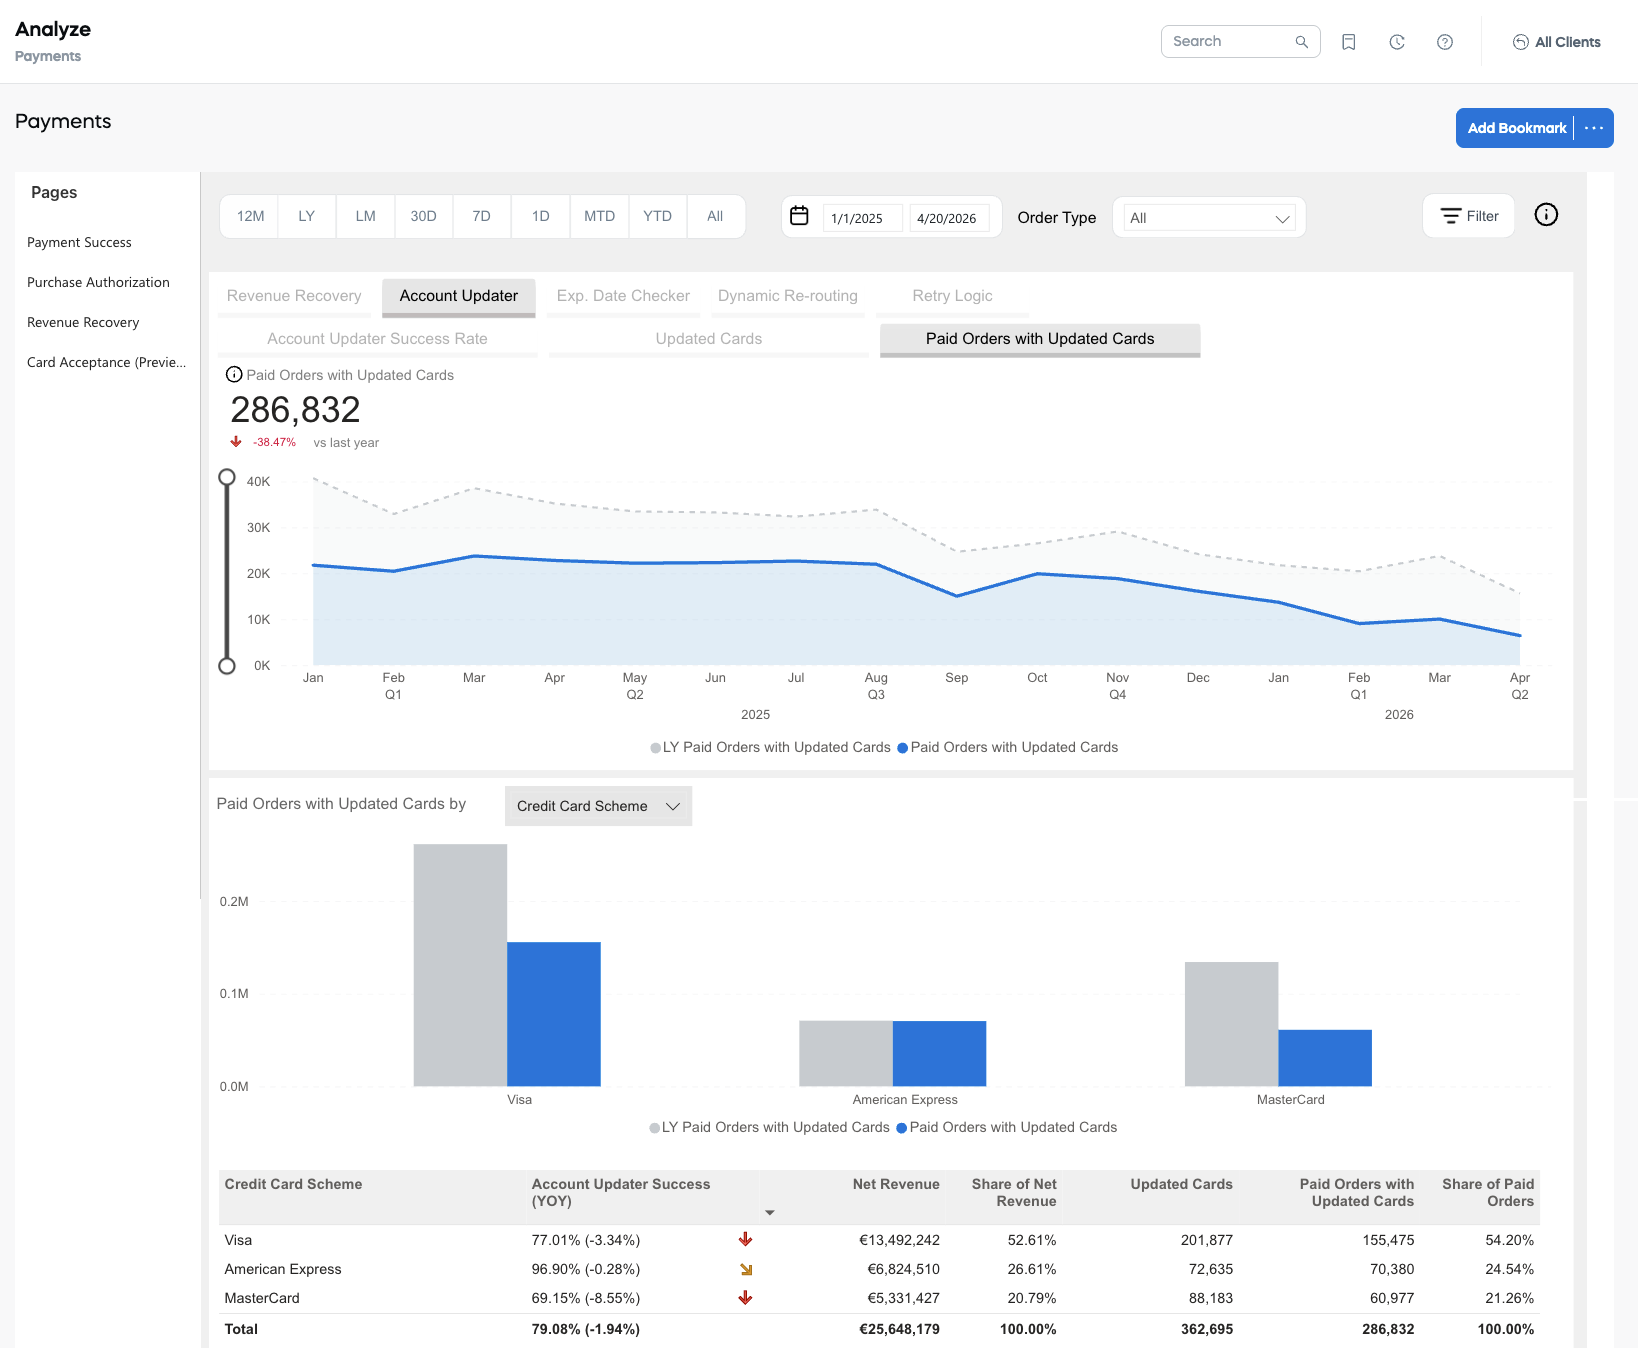Open the Credit Card Scheme dropdown
The width and height of the screenshot is (1638, 1348).
coord(598,806)
